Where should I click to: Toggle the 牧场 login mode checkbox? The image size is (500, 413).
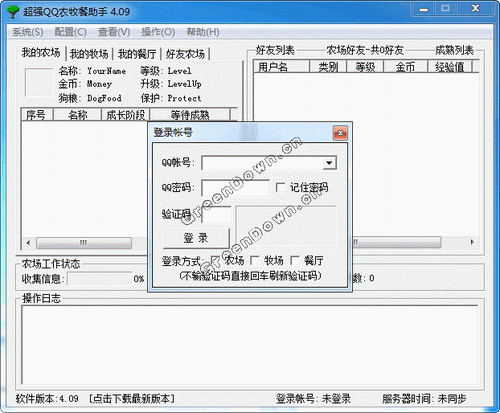pyautogui.click(x=255, y=260)
